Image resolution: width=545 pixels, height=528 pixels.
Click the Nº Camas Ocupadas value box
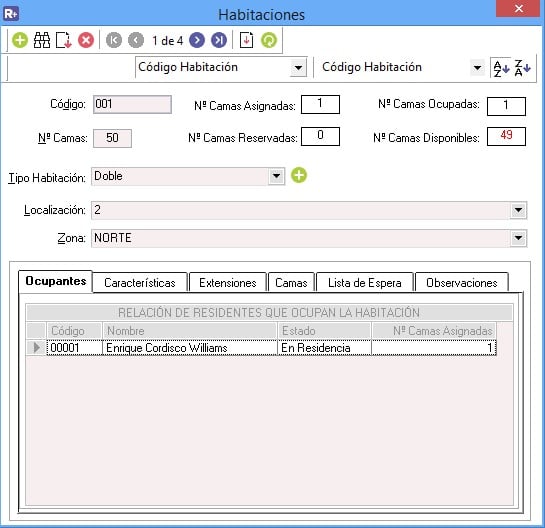pos(506,106)
